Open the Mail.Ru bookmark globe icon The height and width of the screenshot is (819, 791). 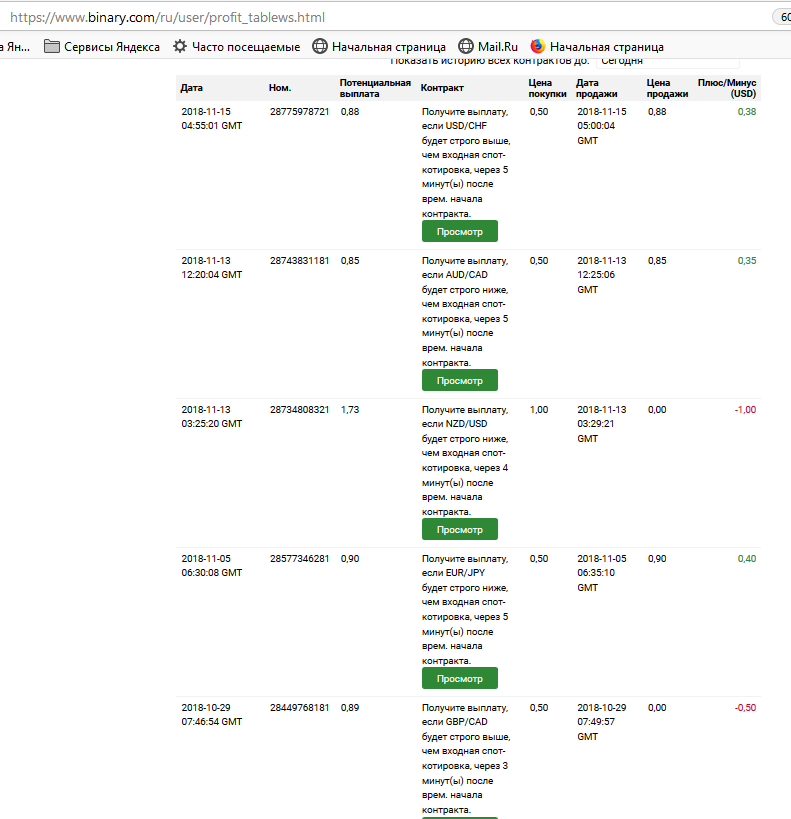[466, 46]
